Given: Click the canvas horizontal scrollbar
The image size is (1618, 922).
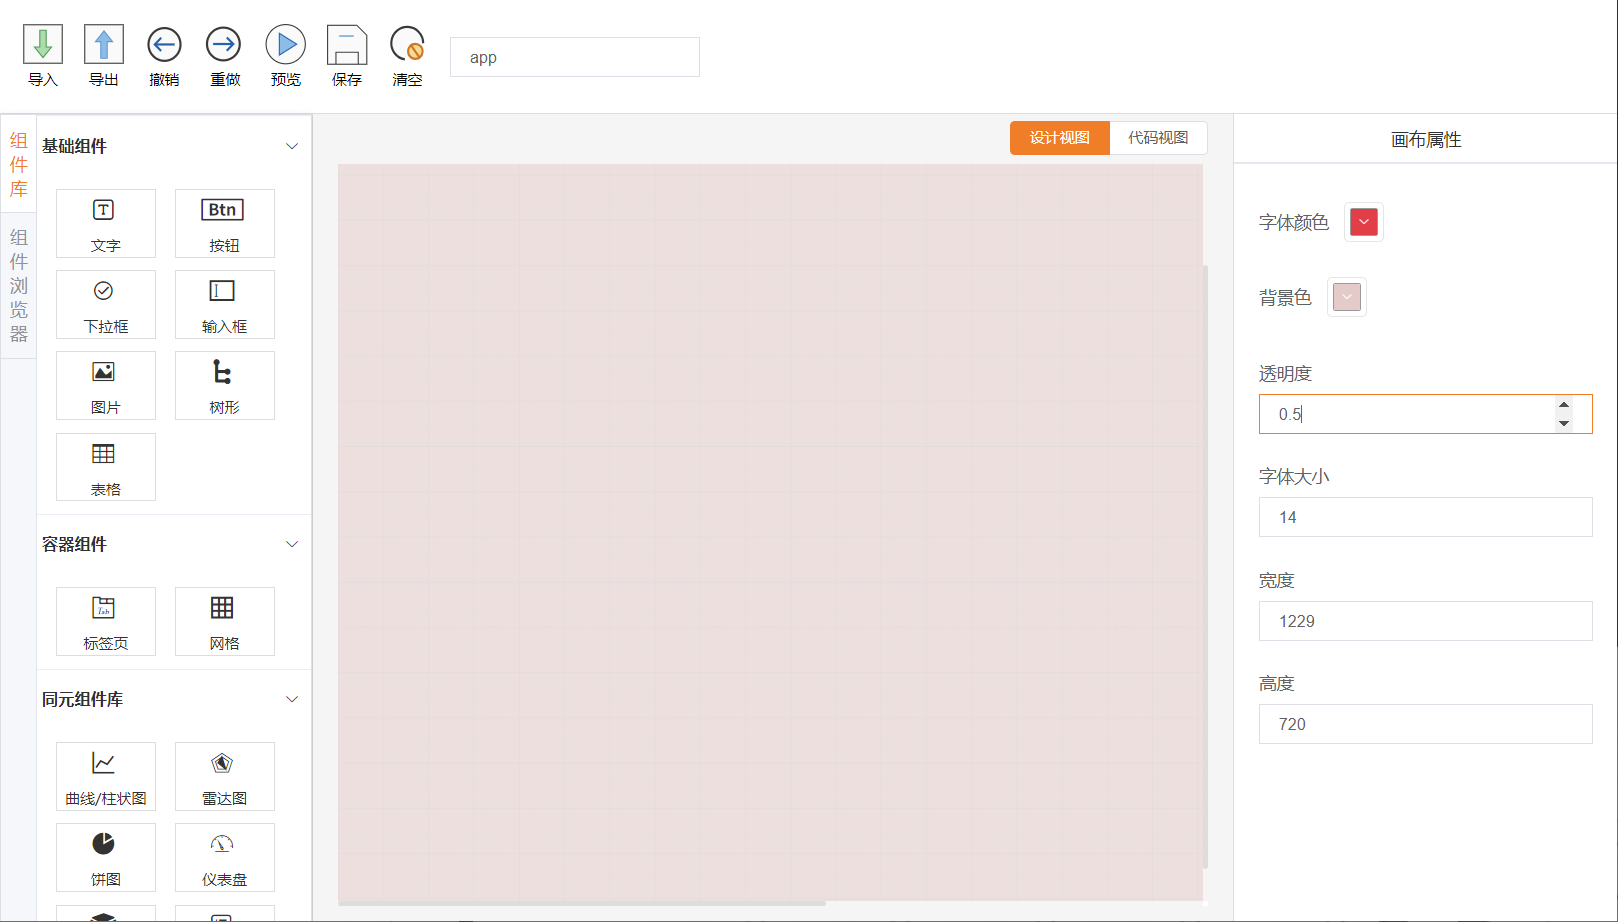Looking at the screenshot, I should tap(582, 903).
